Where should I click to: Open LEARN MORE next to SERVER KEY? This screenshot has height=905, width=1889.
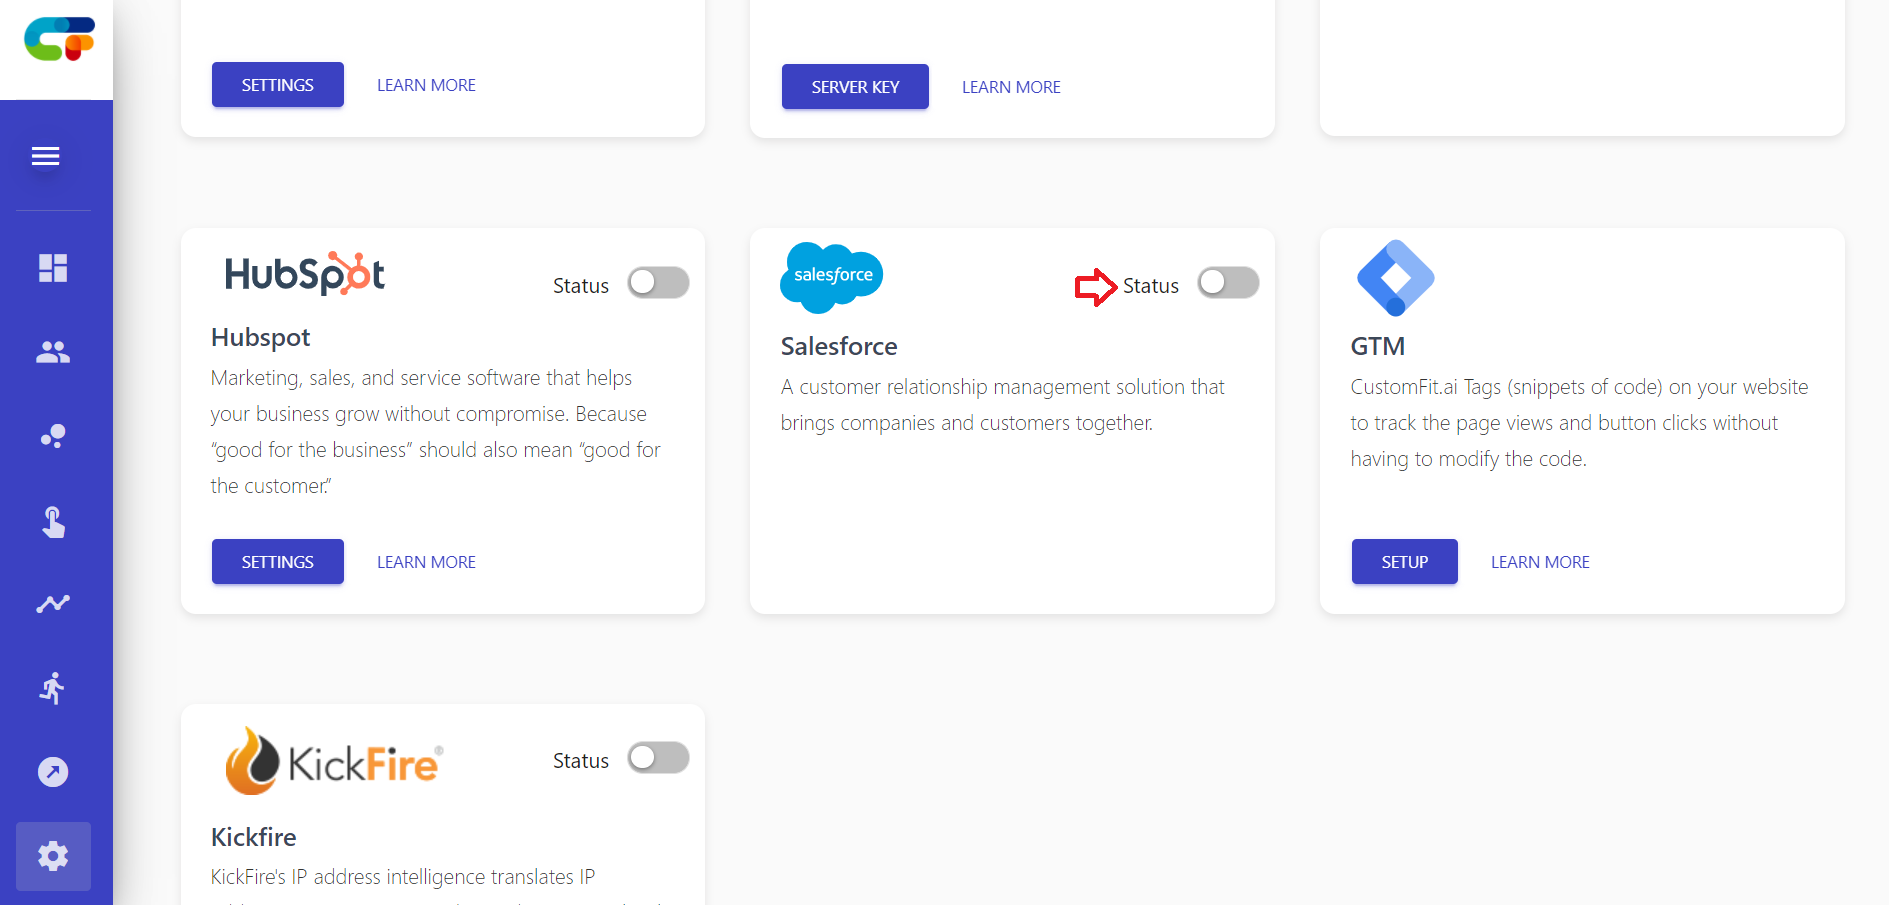coord(1011,87)
